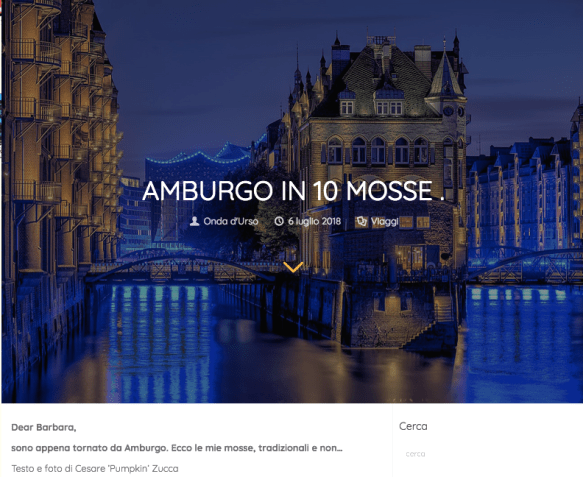Click the arched bridge left of the chevron
Viewport: 583px width, 477px height.
182,266
